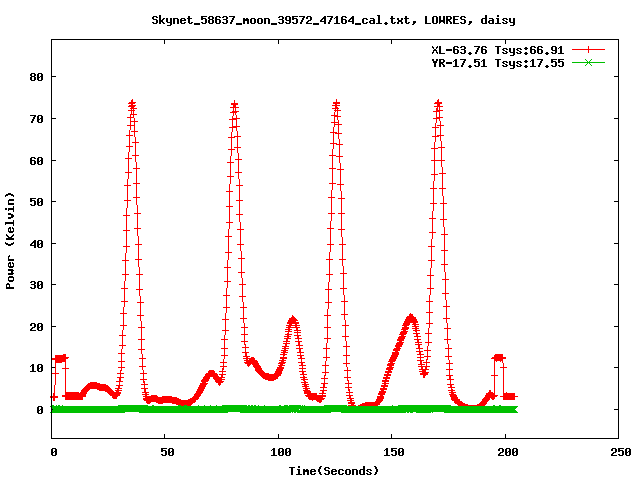640x480 pixels.
Task: Click the red line sample in legend
Action: pyautogui.click(x=588, y=50)
